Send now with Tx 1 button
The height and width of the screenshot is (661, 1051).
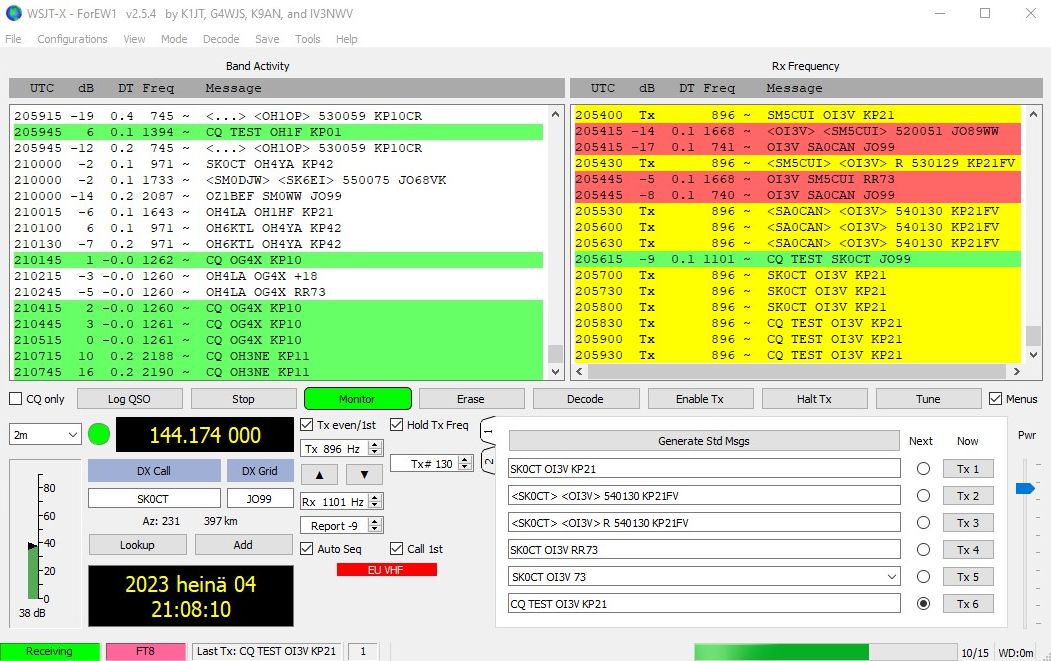coord(968,469)
